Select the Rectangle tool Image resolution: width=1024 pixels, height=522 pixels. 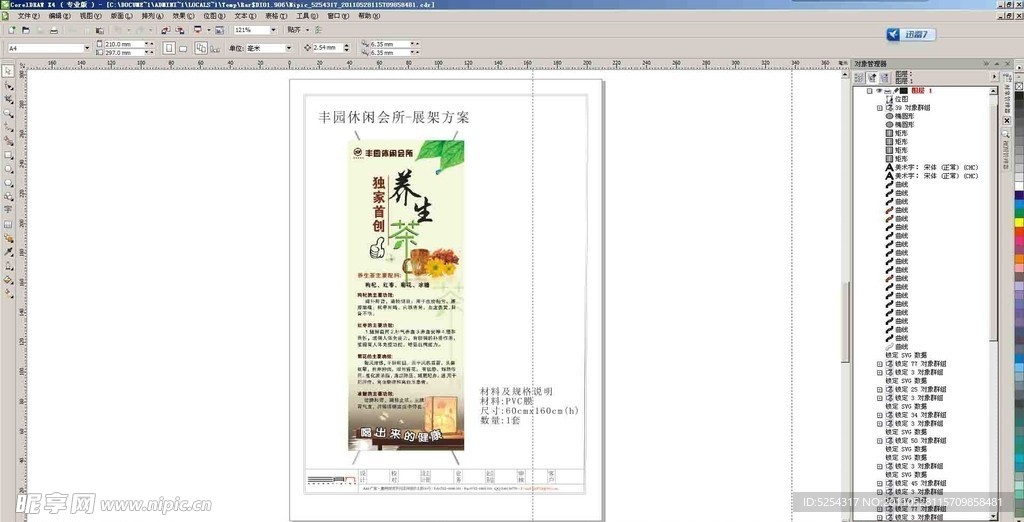click(x=8, y=155)
